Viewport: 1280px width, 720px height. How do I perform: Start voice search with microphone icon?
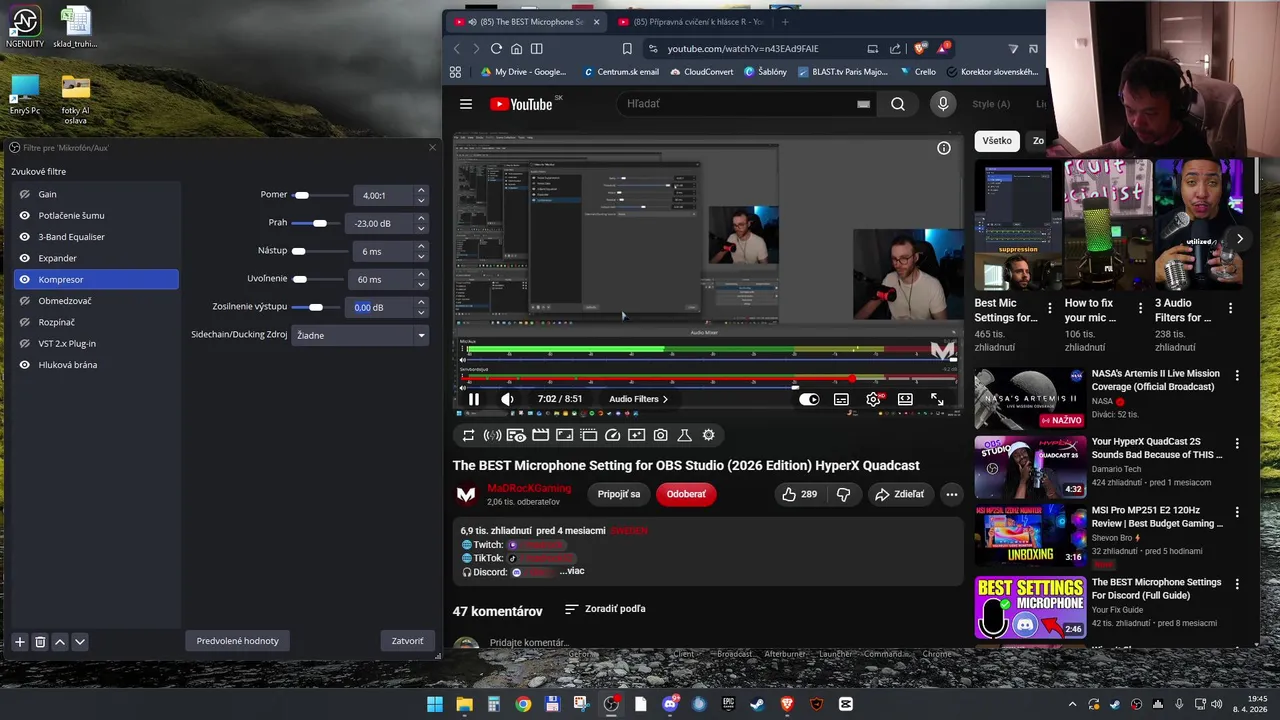(942, 104)
